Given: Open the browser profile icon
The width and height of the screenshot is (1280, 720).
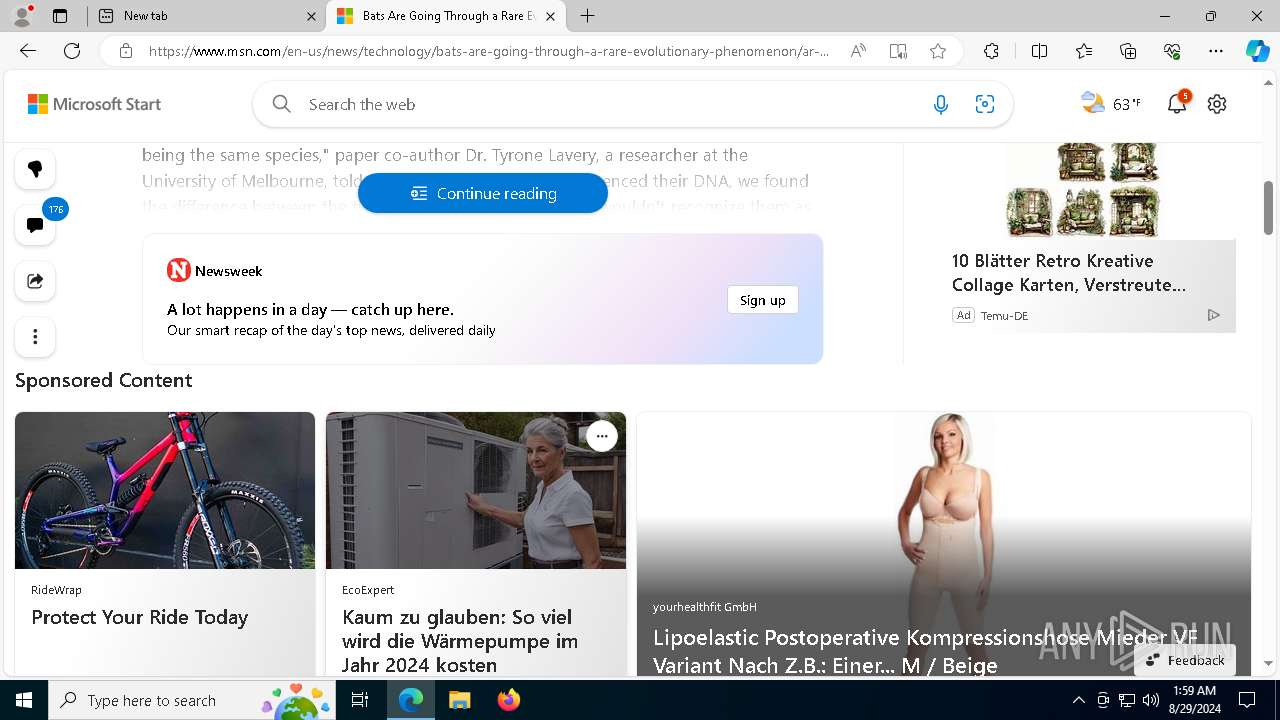Looking at the screenshot, I should coord(22,16).
